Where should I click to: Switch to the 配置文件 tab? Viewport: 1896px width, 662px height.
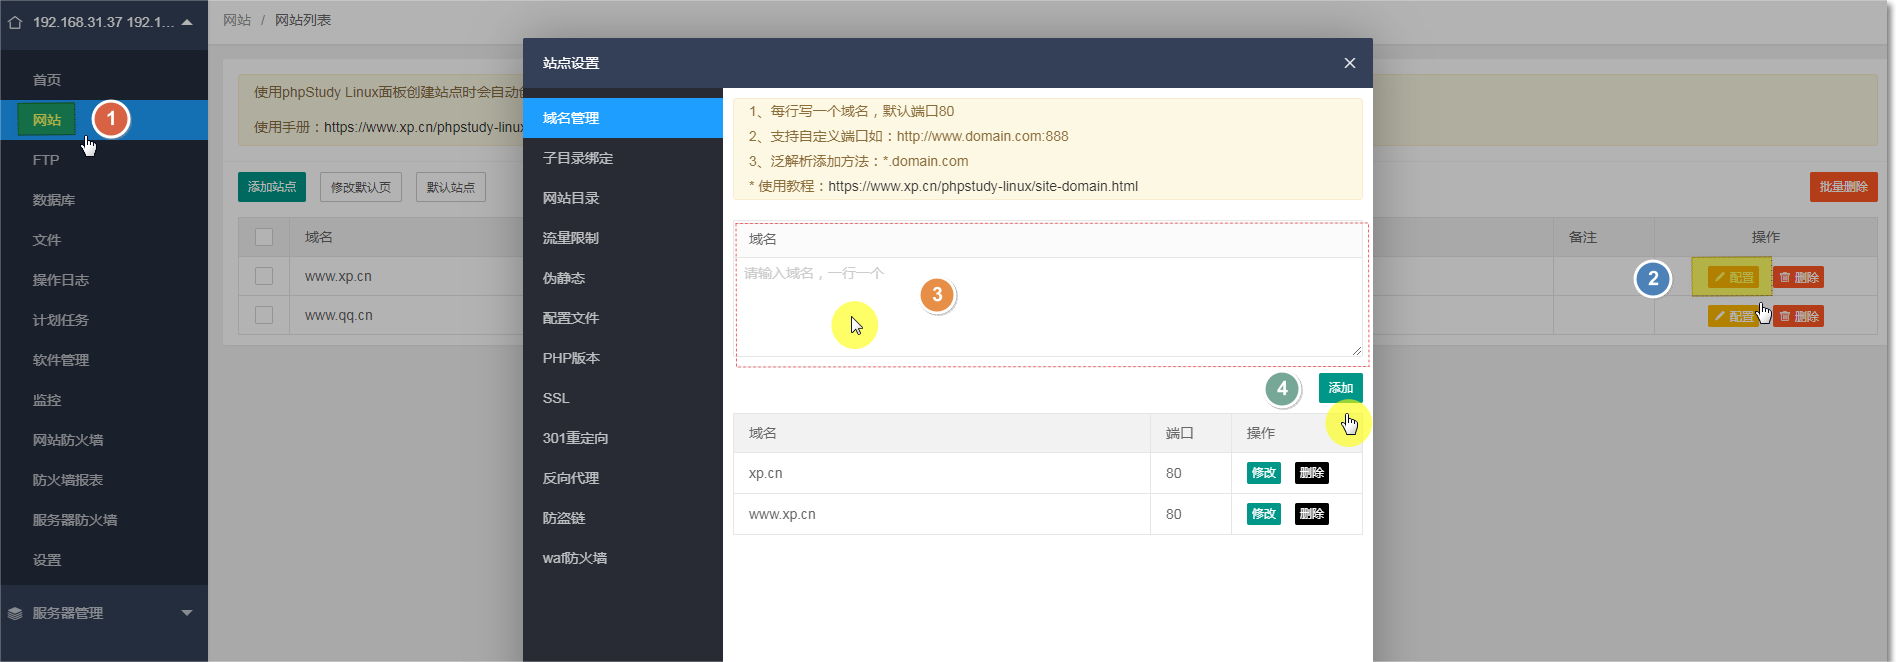pos(622,318)
